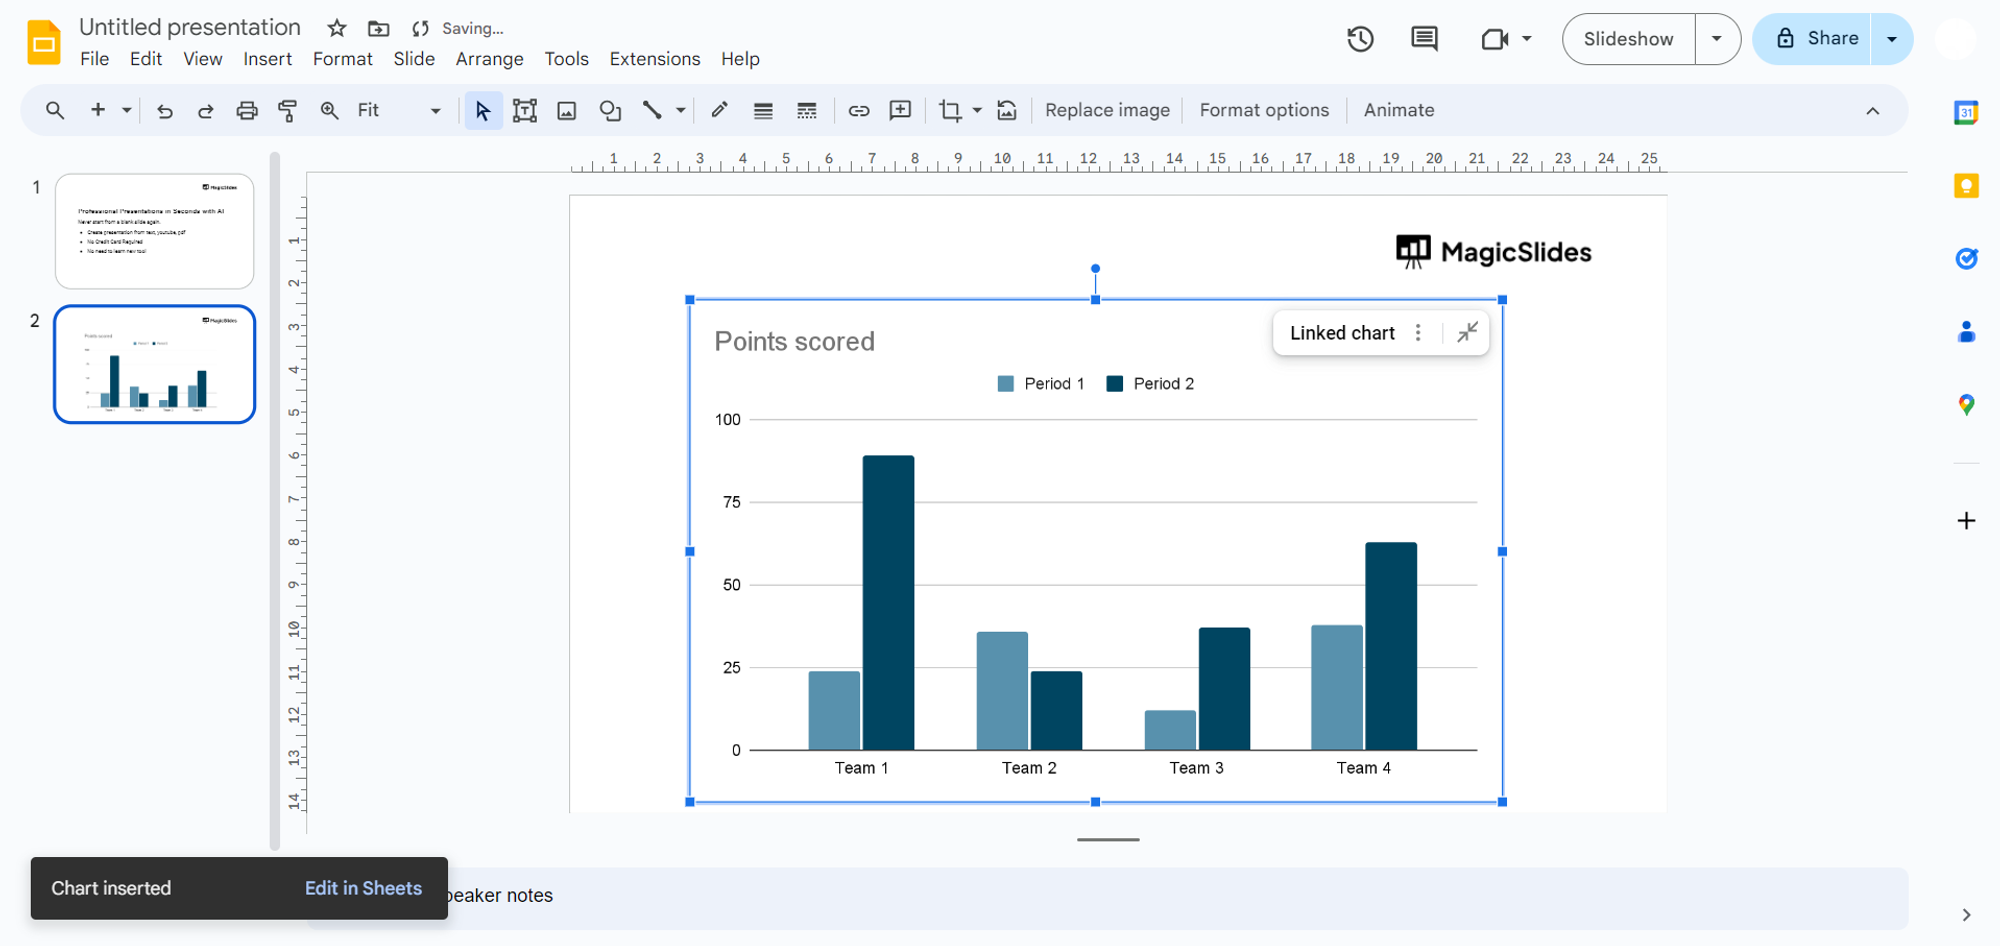Click Replace image
The image size is (2000, 946).
[1107, 110]
